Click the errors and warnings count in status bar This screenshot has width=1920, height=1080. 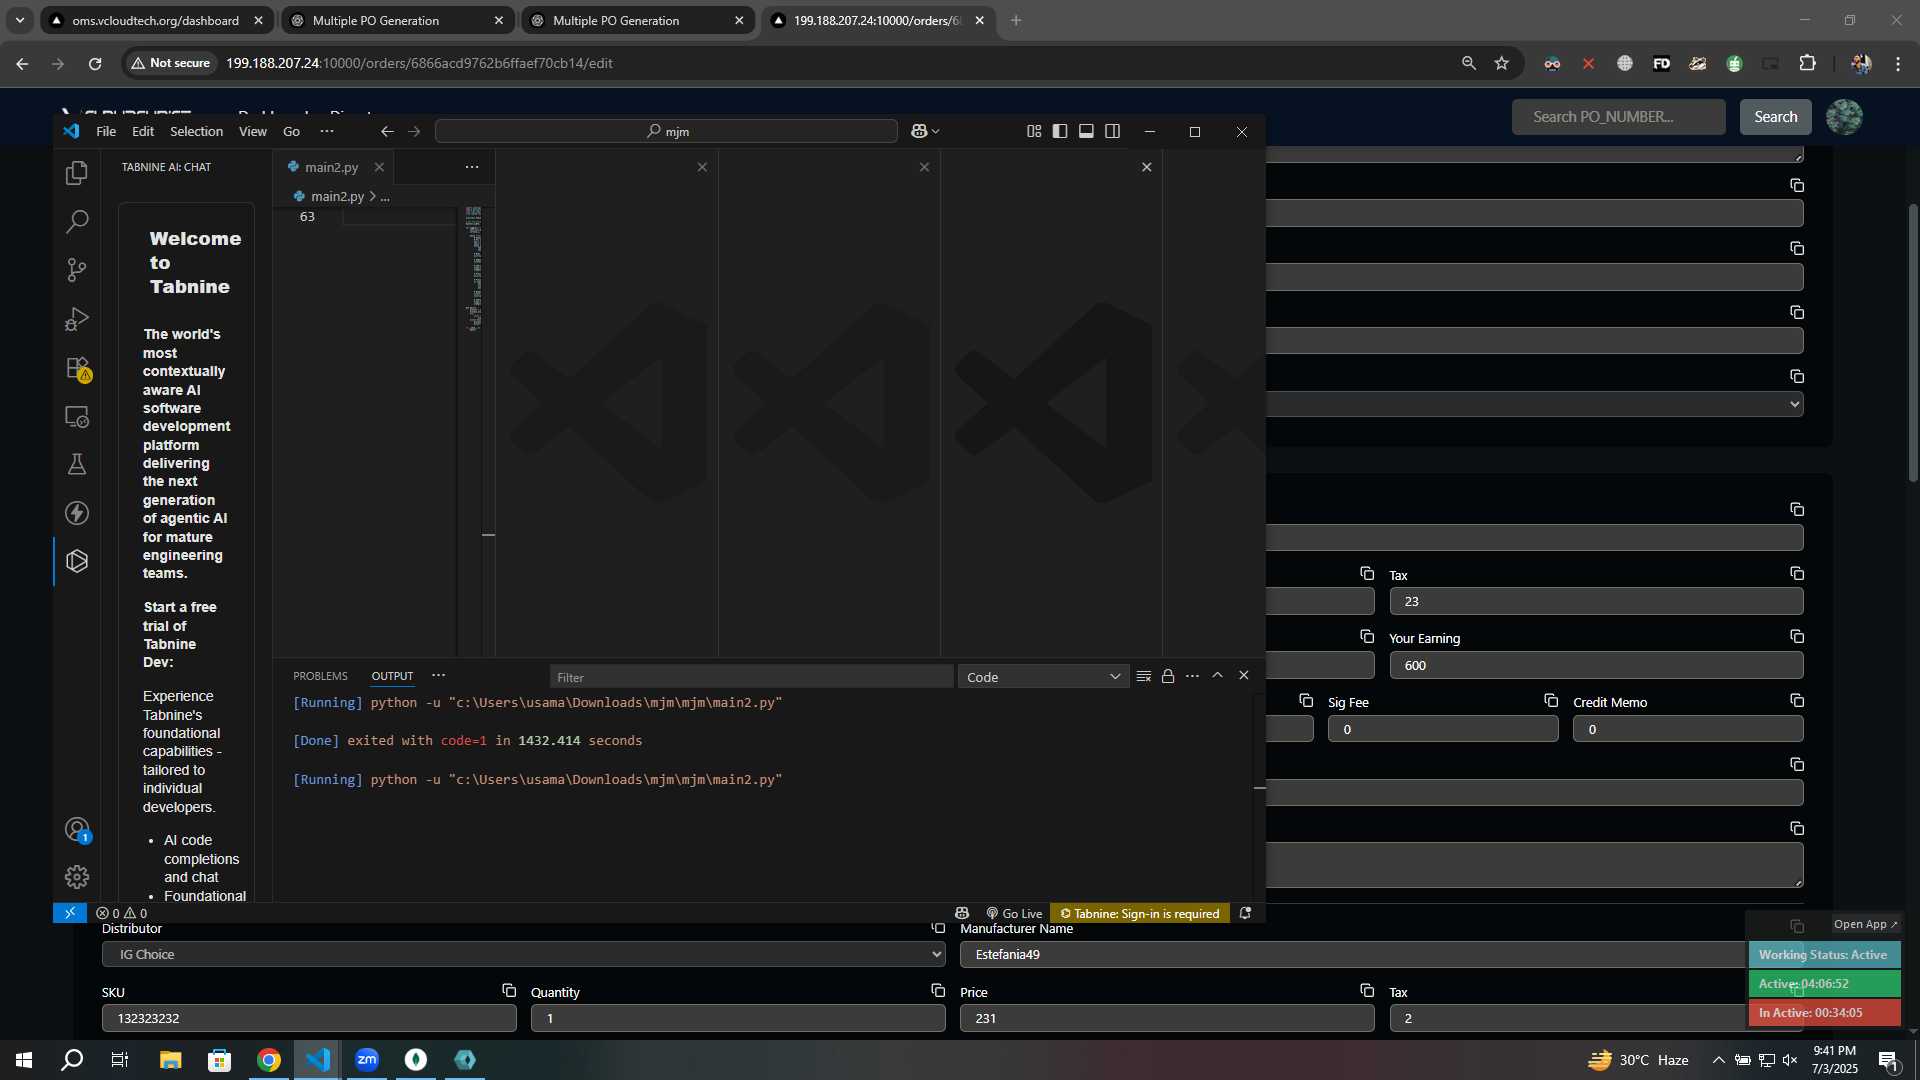point(121,913)
